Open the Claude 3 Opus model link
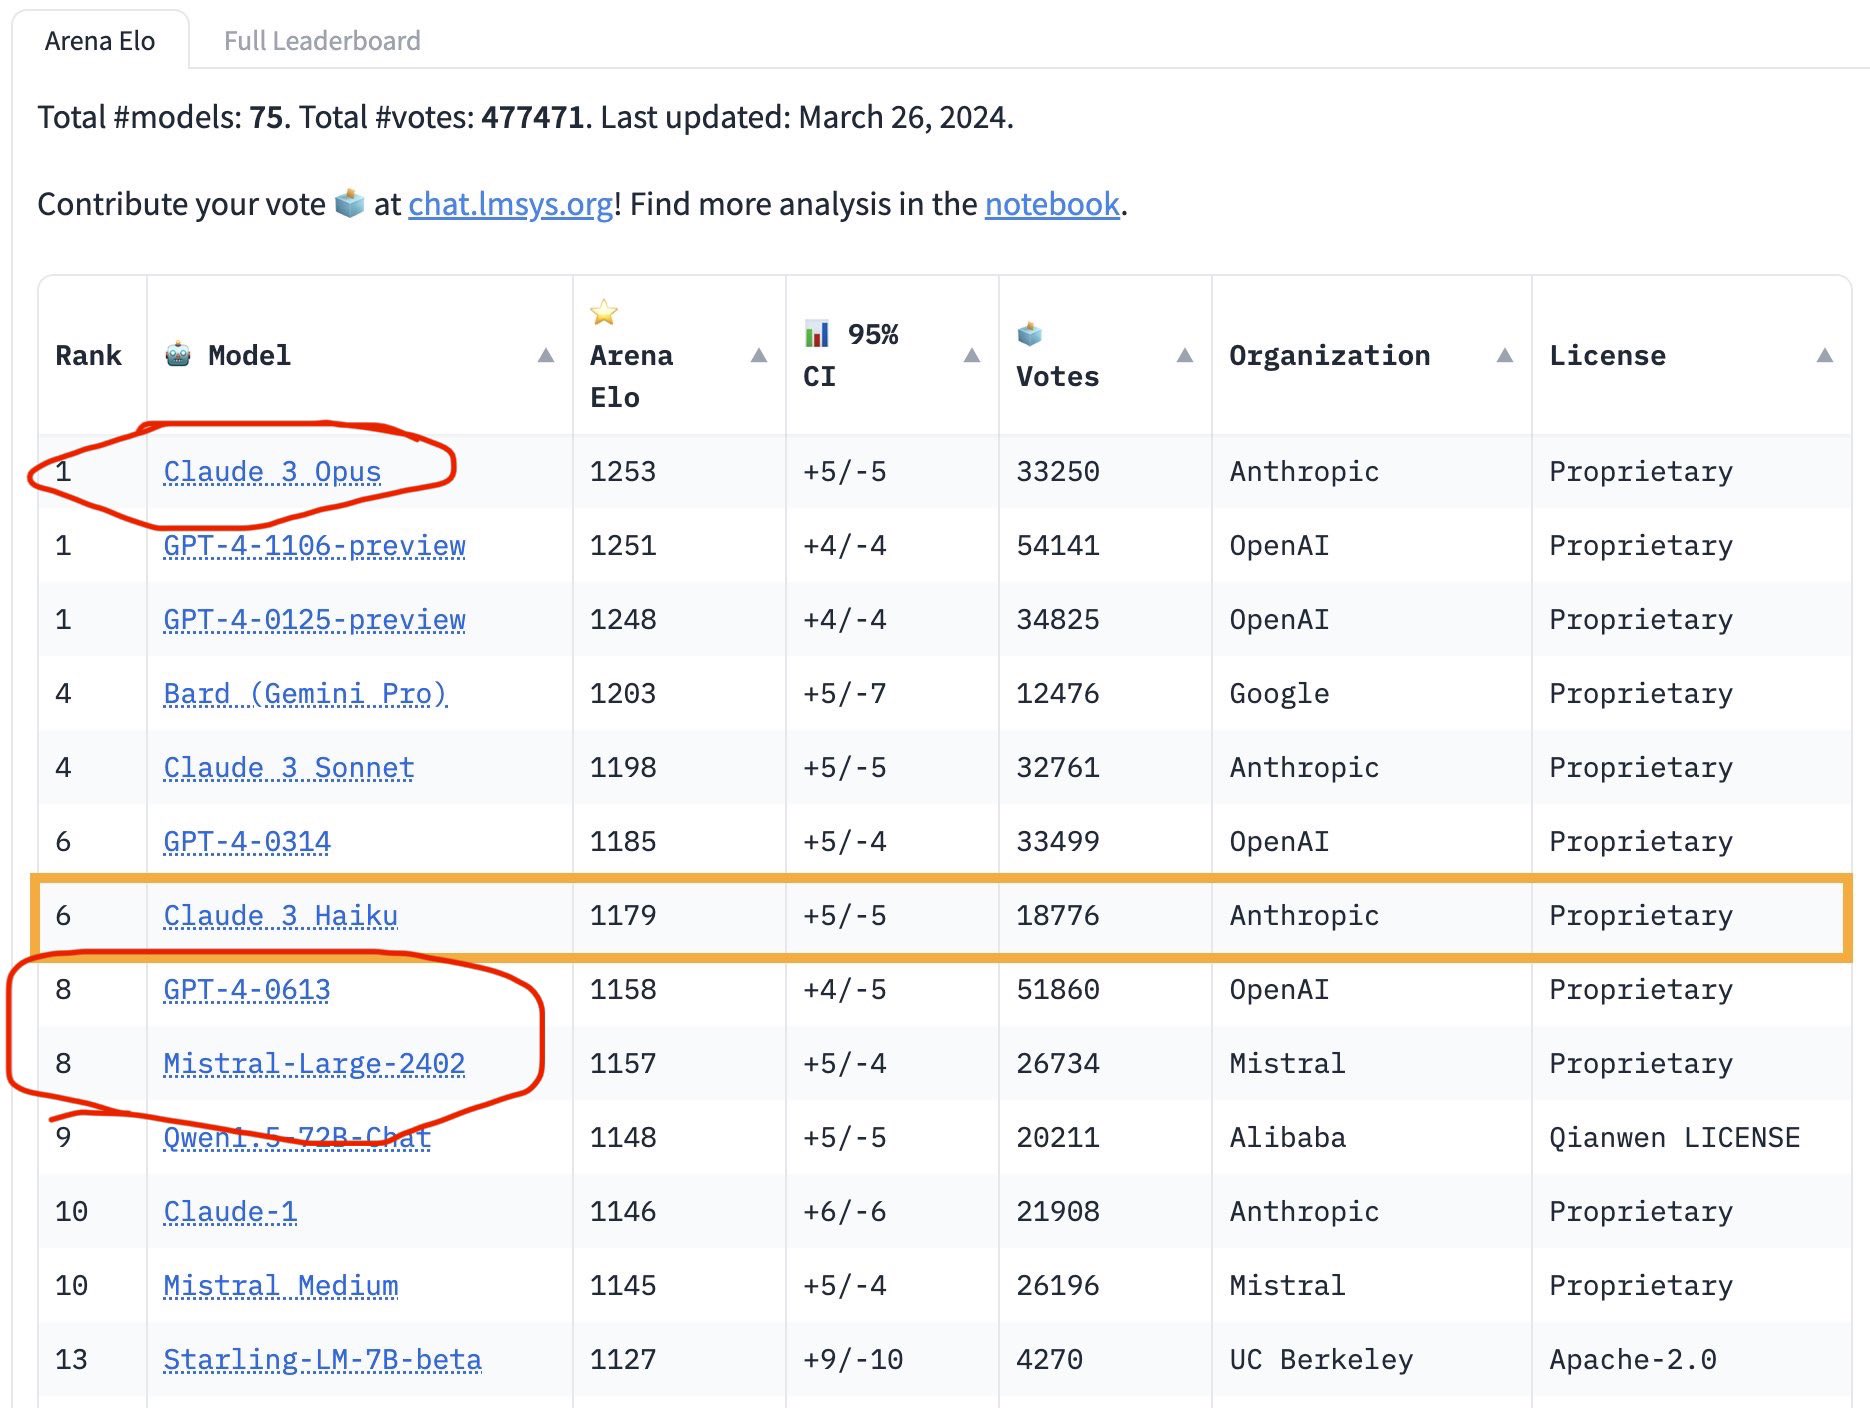 point(272,472)
